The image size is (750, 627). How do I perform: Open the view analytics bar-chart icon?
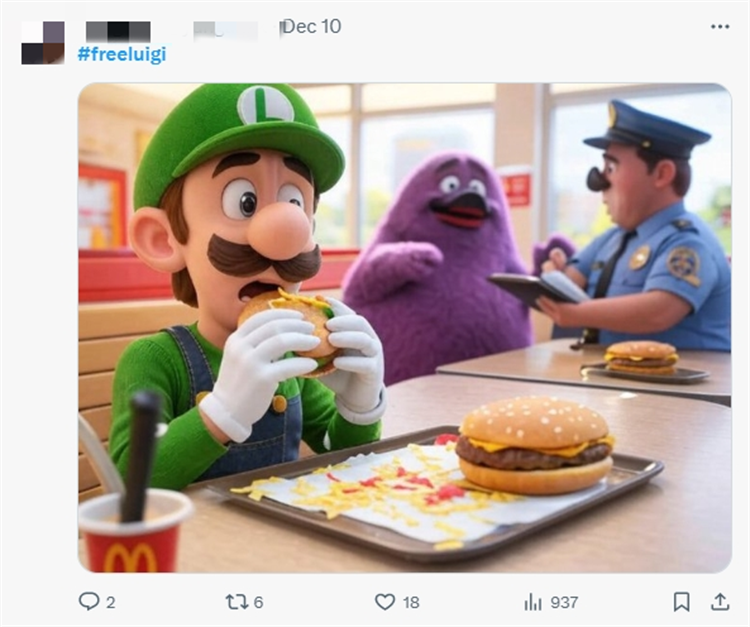tap(533, 601)
